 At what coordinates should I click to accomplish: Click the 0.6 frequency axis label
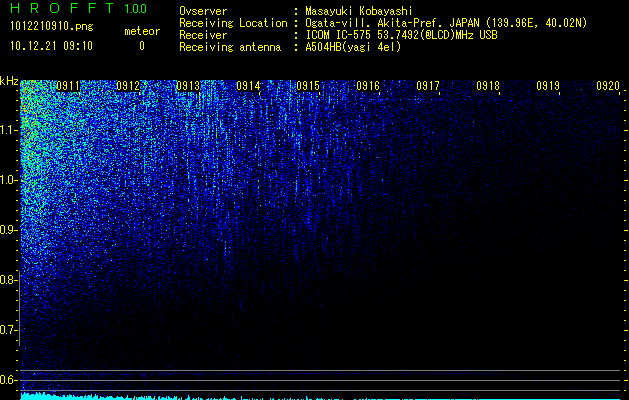[8, 380]
